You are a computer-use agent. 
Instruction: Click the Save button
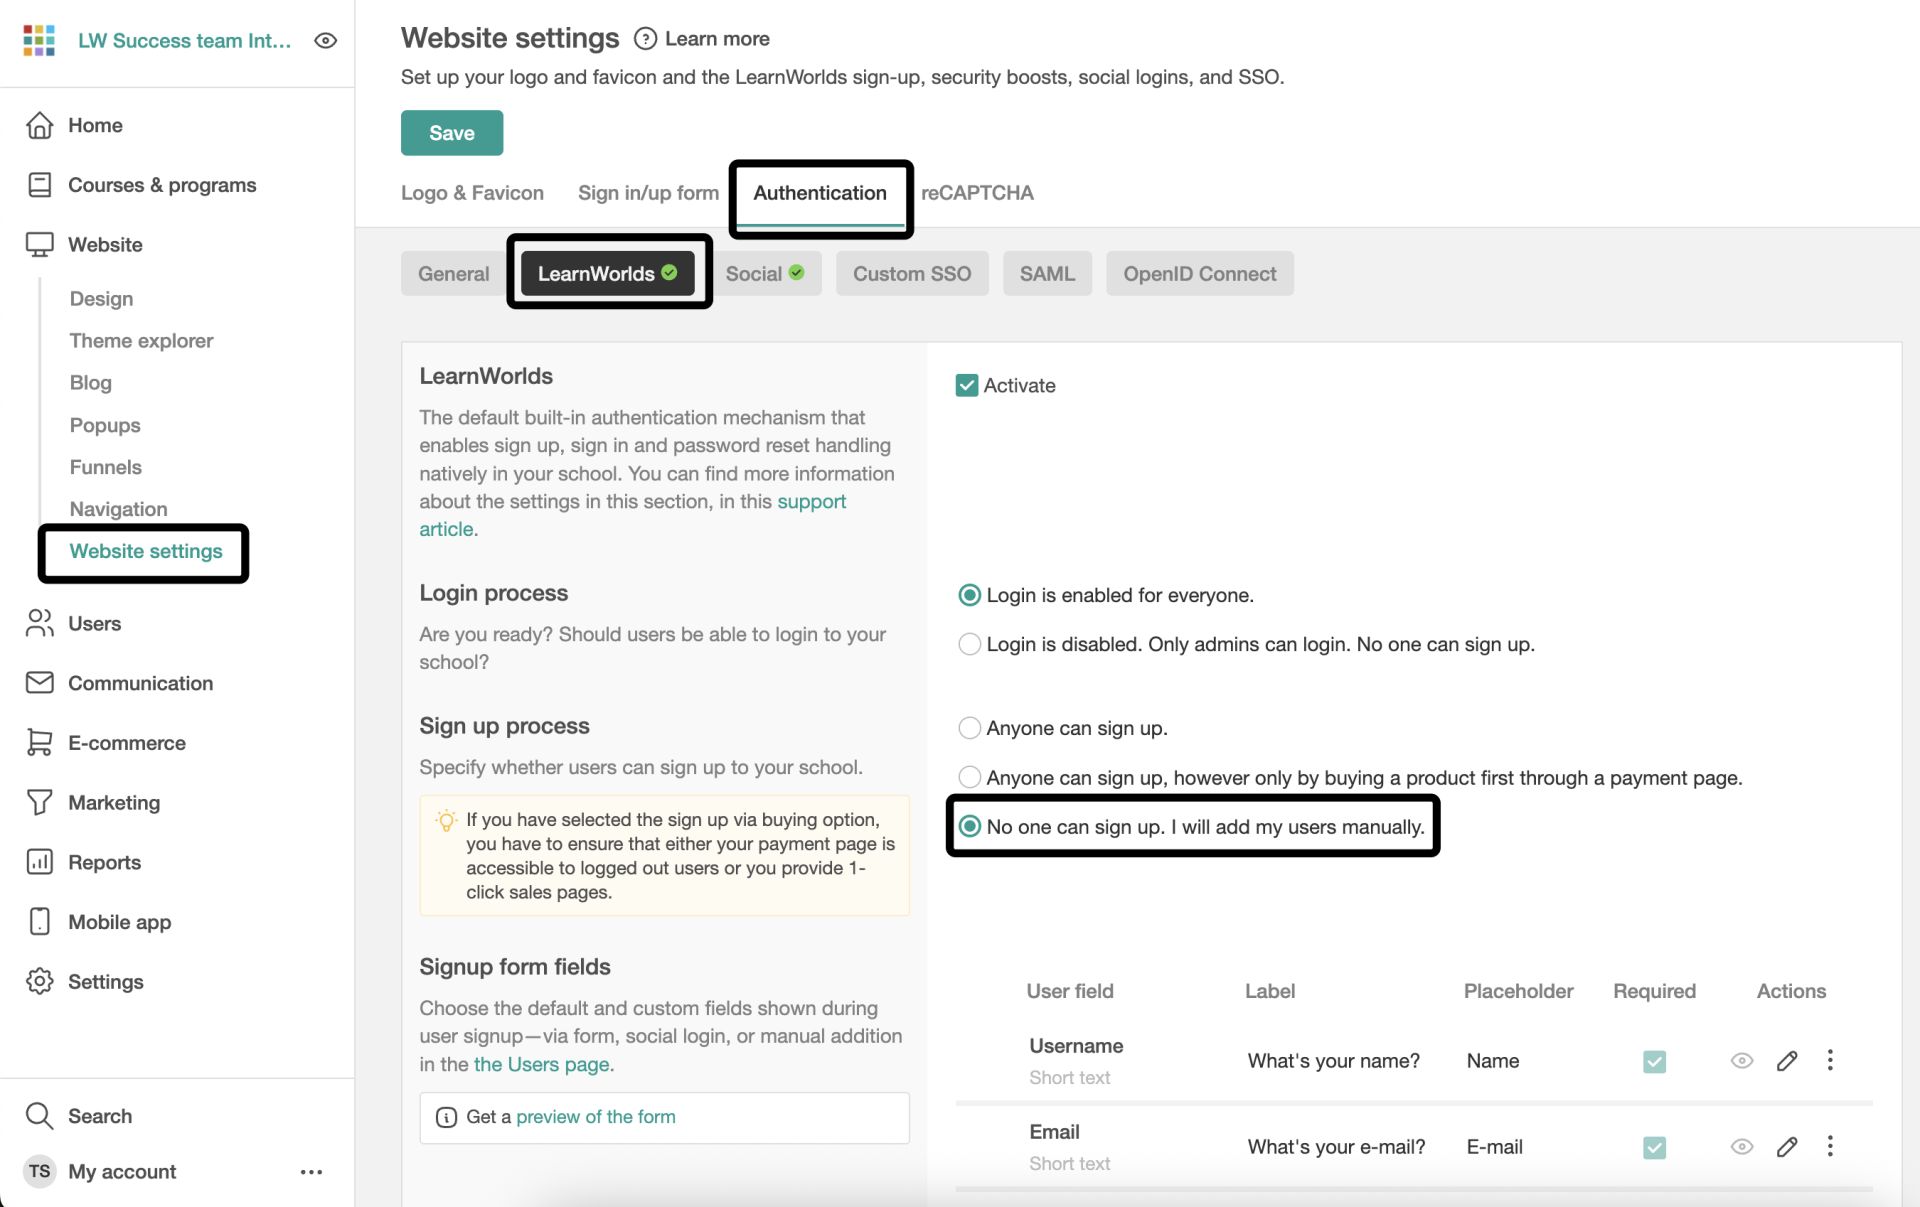pos(452,133)
